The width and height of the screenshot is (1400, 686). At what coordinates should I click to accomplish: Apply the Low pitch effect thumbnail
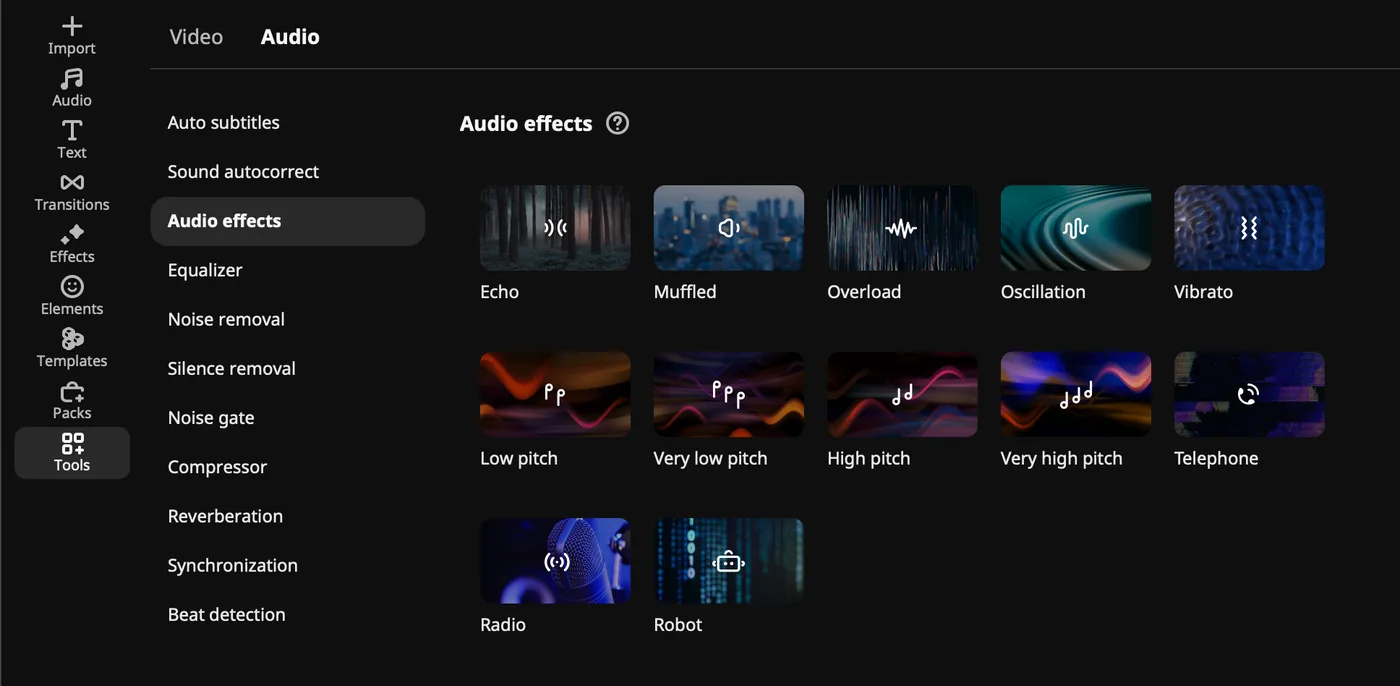click(555, 394)
